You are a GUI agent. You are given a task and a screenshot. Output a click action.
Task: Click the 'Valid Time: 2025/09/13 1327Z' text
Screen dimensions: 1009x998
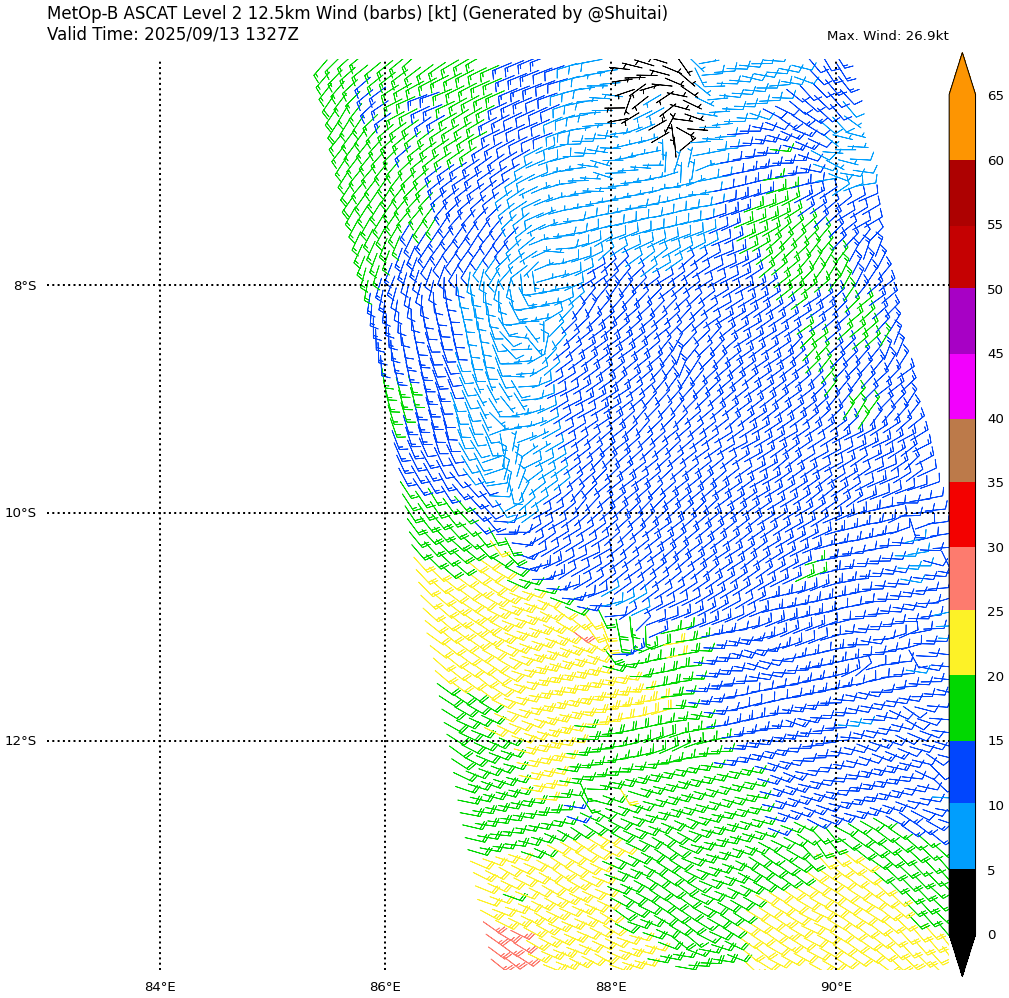pyautogui.click(x=172, y=34)
